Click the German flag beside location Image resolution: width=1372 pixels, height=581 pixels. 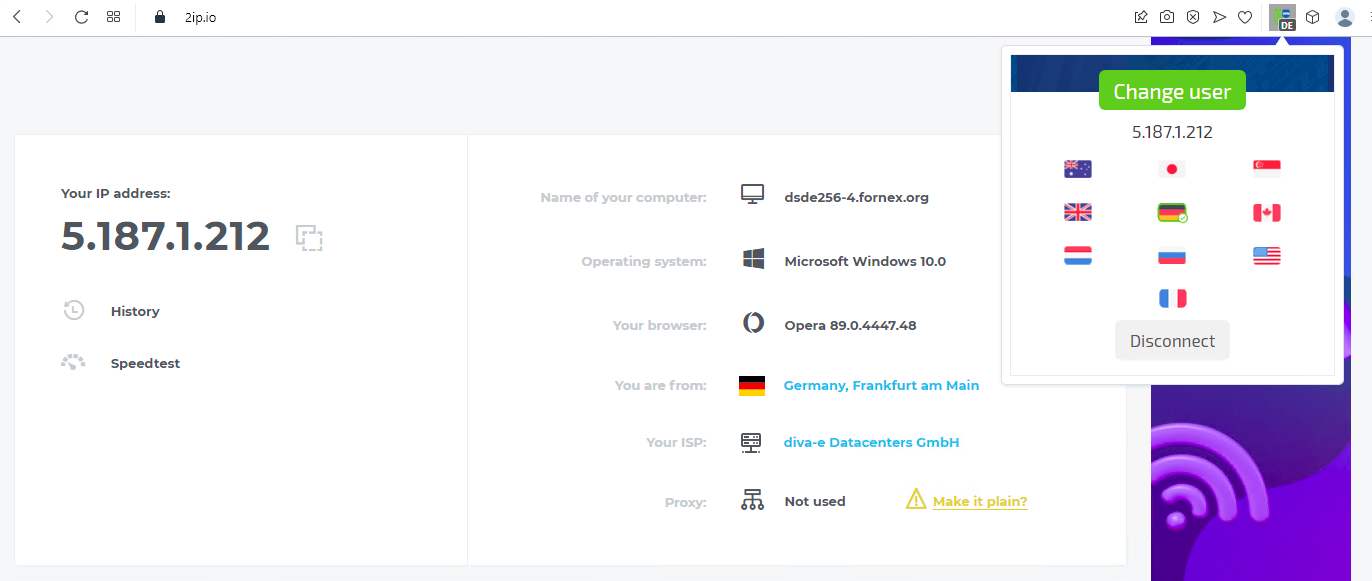[752, 385]
